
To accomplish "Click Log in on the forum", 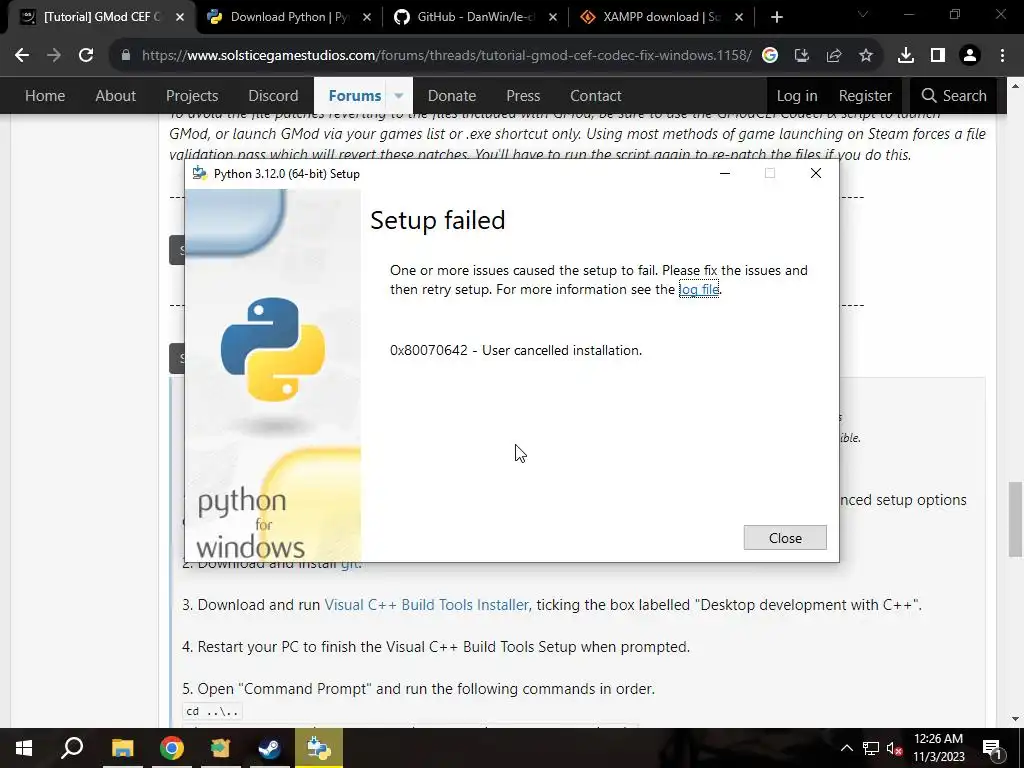I will pyautogui.click(x=797, y=95).
